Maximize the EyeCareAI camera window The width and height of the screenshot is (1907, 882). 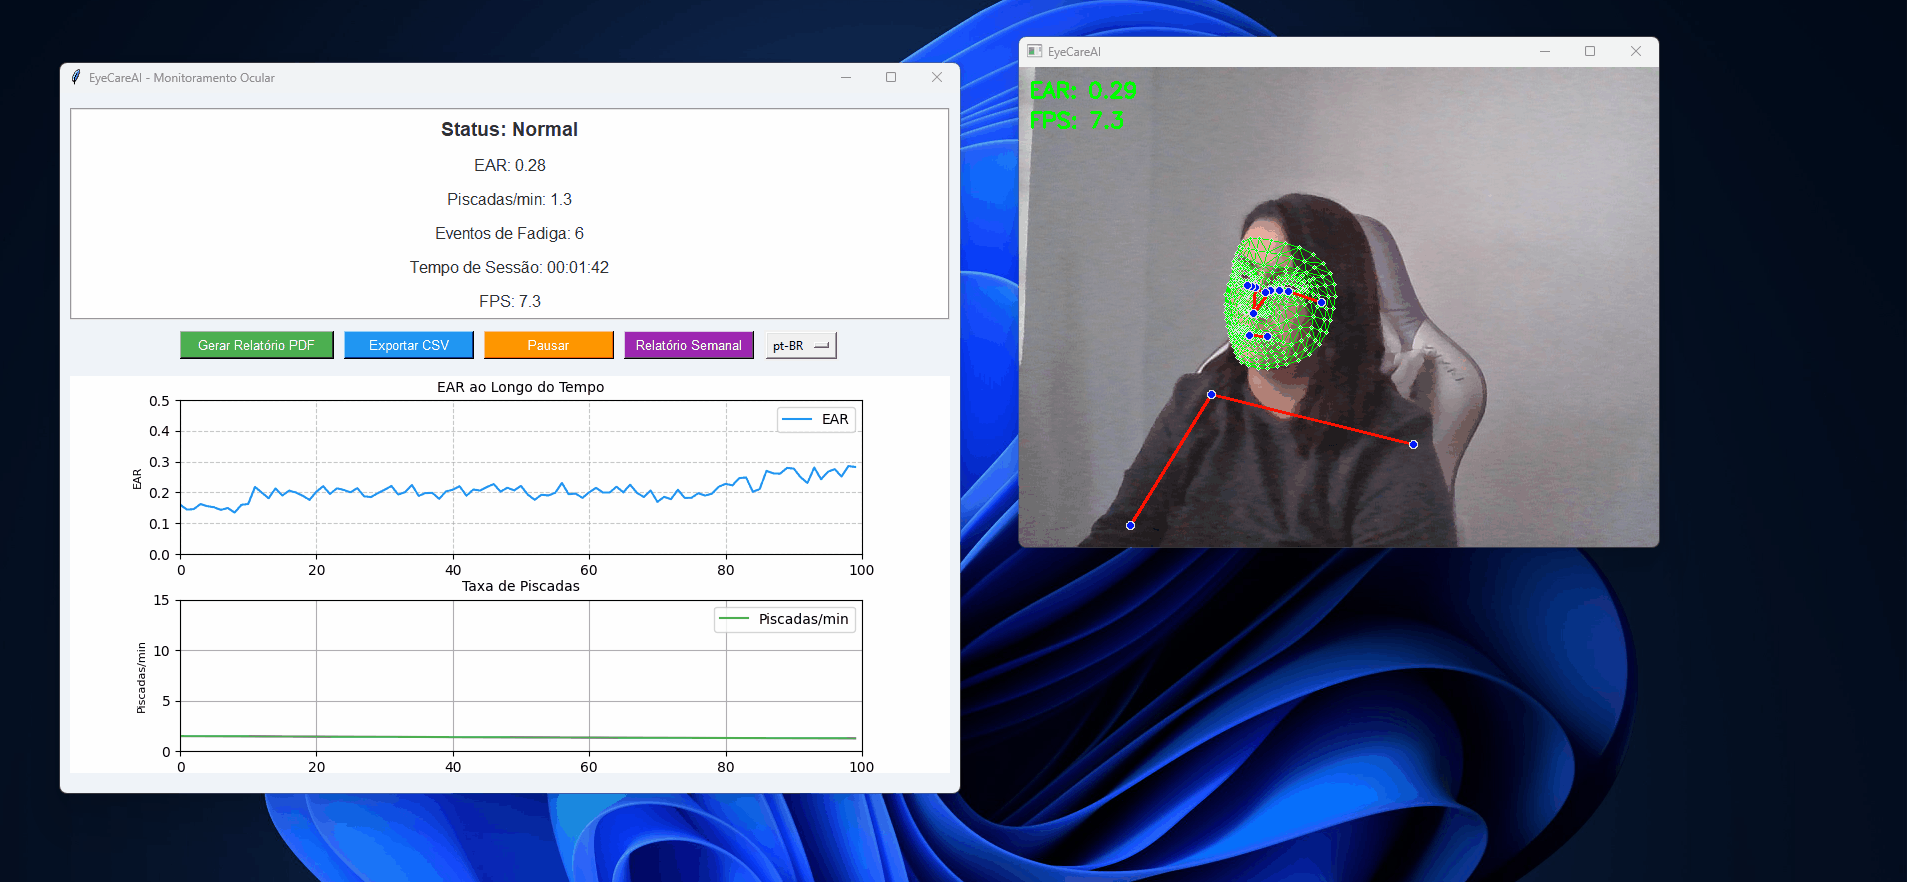click(x=1590, y=51)
